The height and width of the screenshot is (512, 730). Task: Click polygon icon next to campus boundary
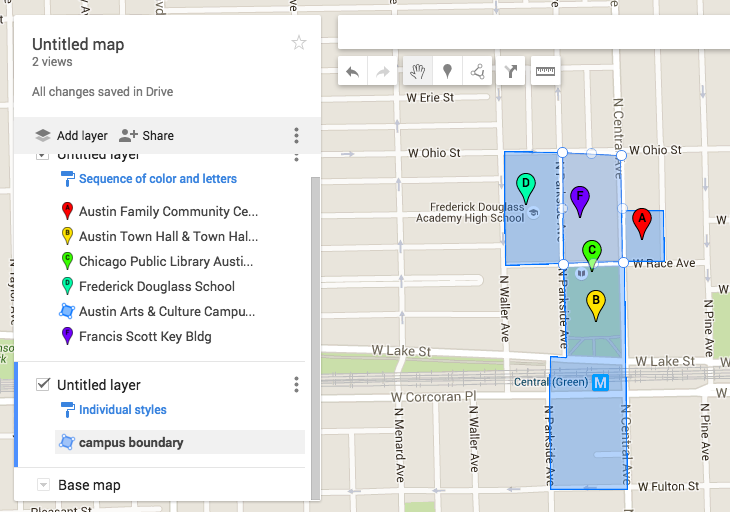67,442
